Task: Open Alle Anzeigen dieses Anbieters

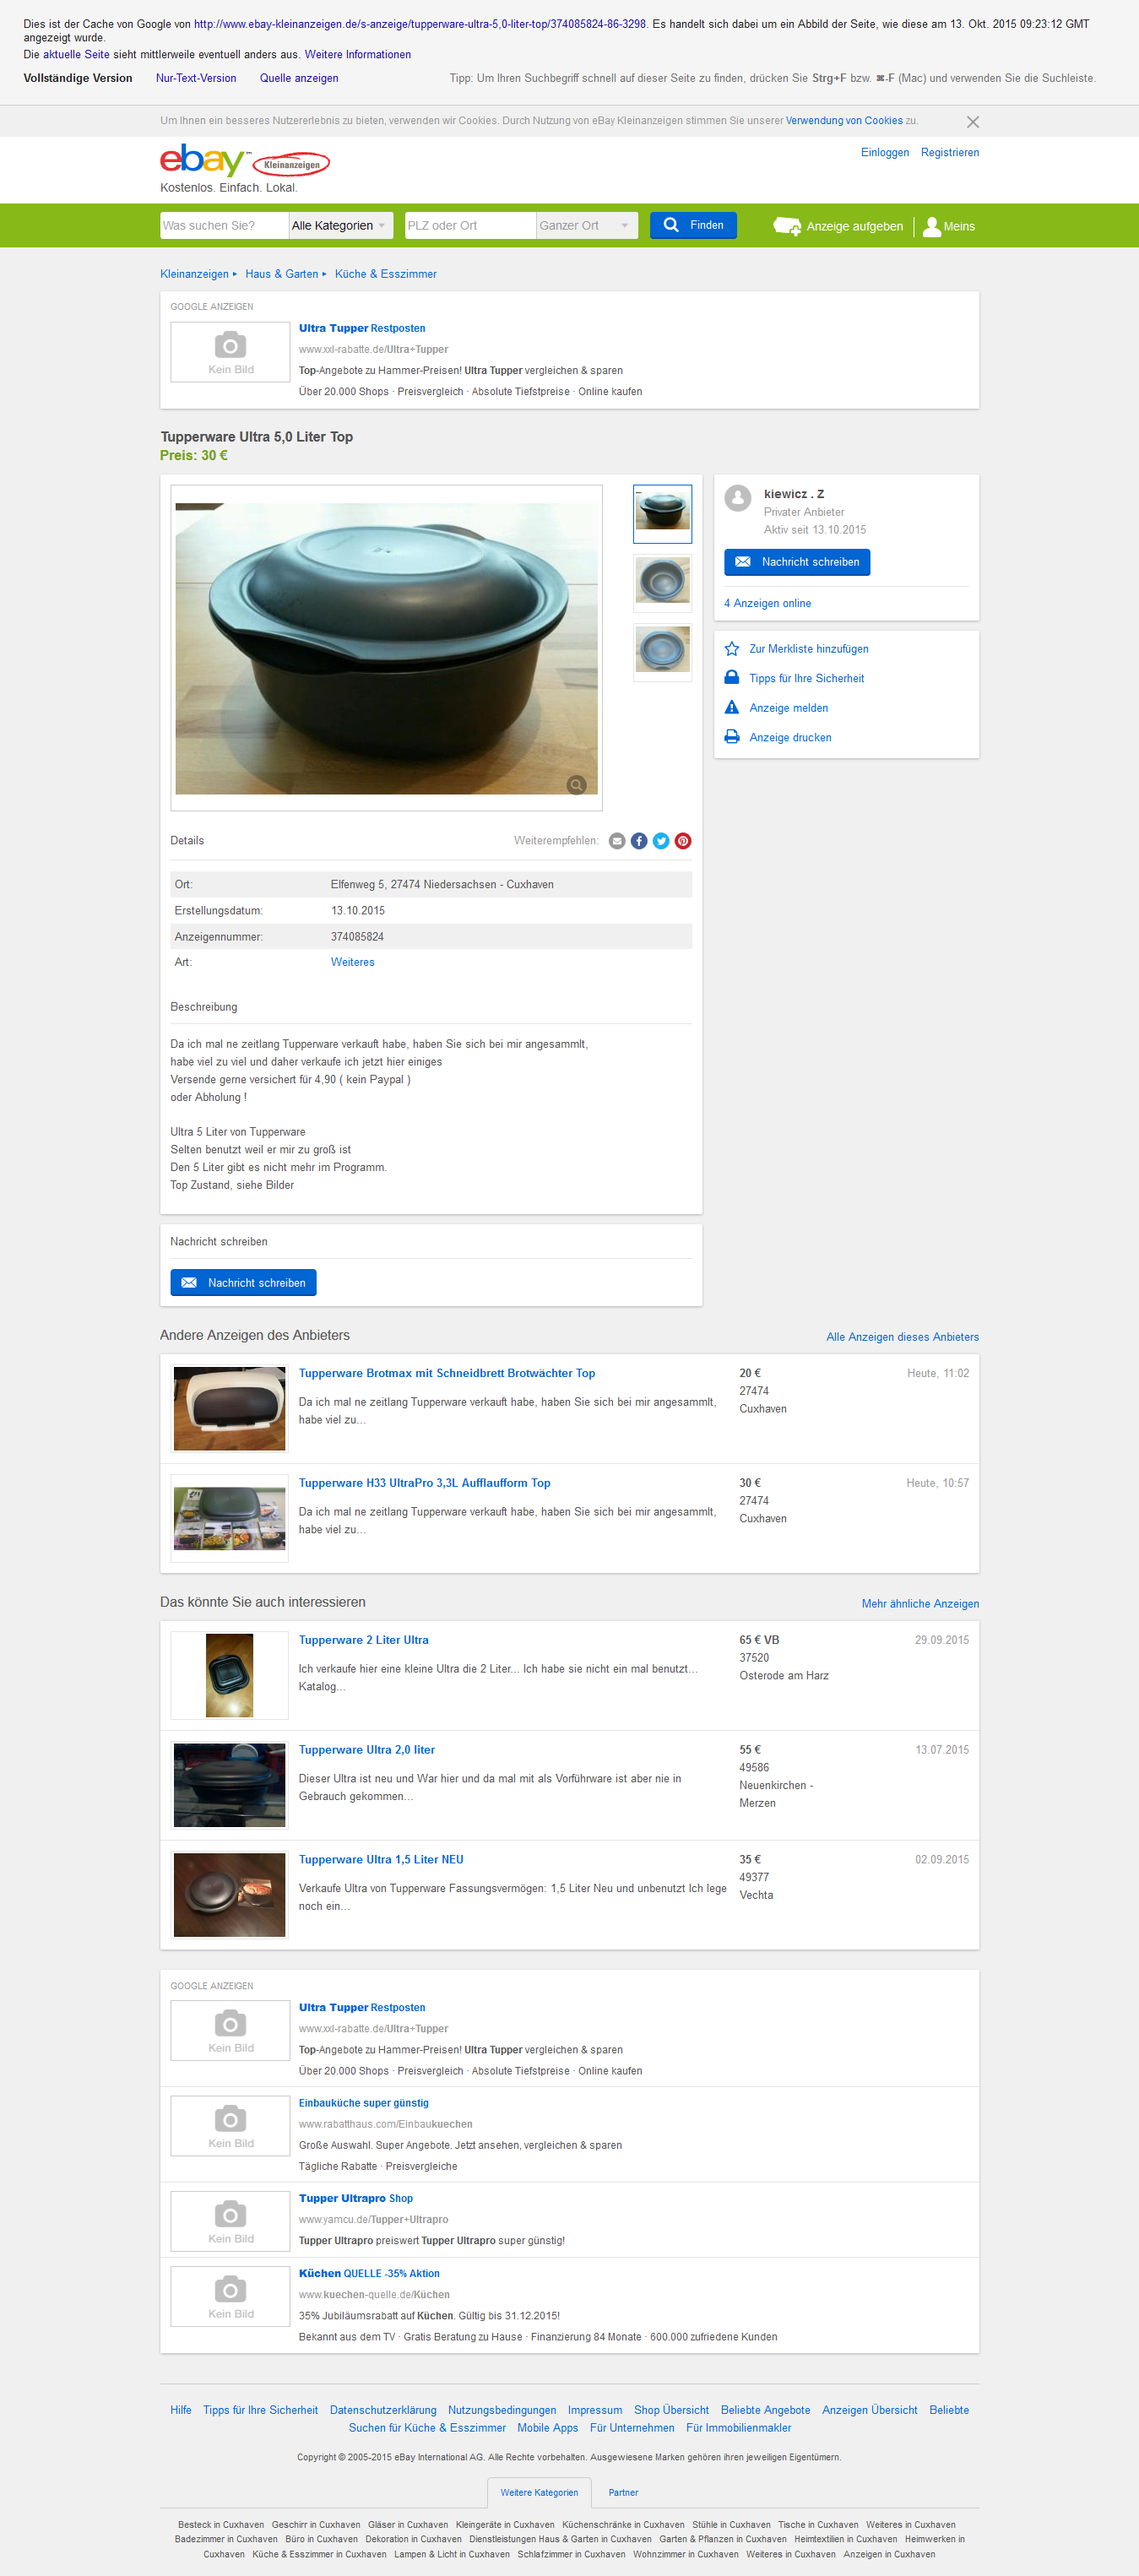Action: (902, 1337)
